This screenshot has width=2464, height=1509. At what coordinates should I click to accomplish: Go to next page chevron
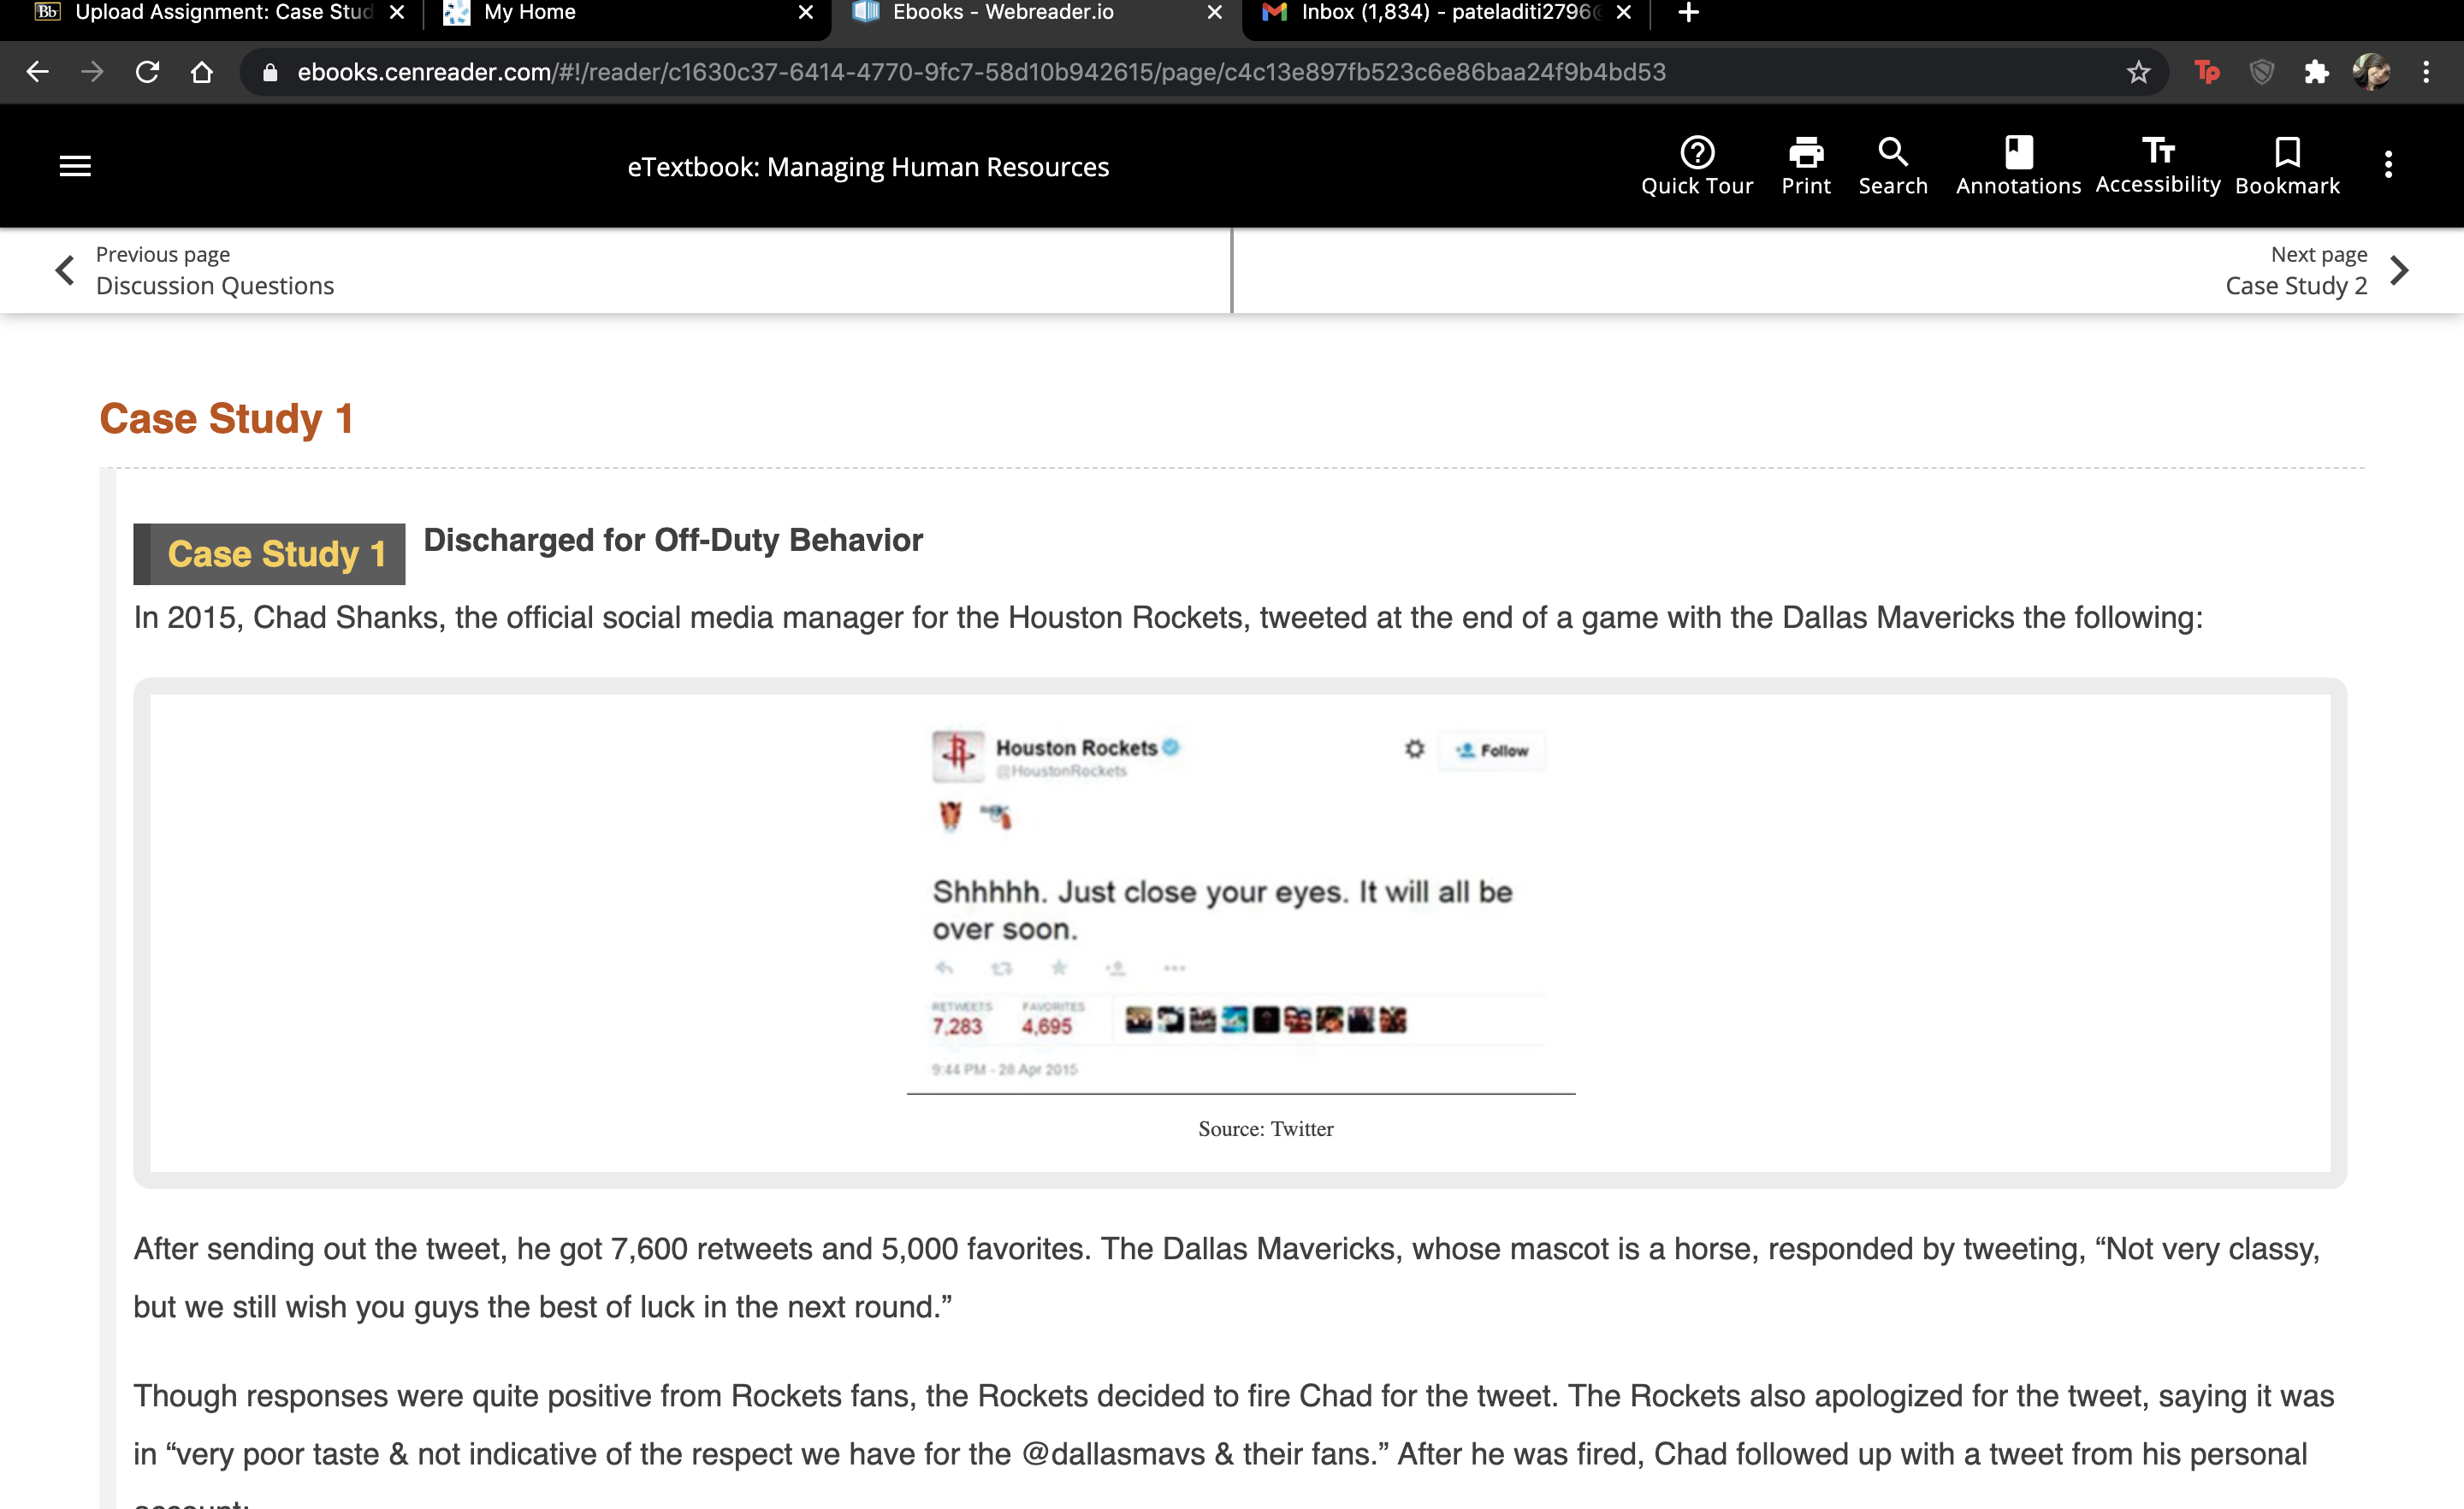tap(2399, 270)
